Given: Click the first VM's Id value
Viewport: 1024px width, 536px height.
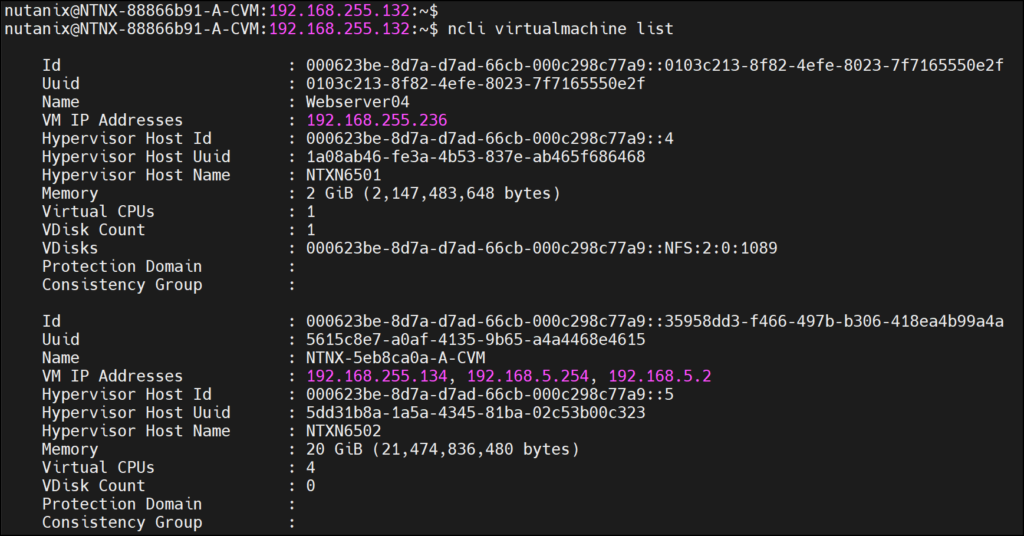Looking at the screenshot, I should (654, 65).
